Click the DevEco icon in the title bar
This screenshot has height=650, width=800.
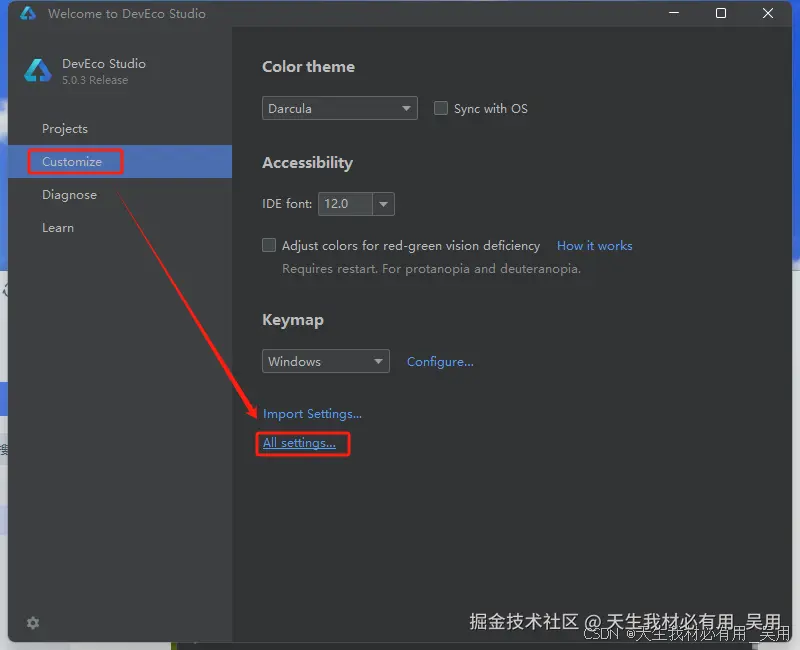(28, 13)
